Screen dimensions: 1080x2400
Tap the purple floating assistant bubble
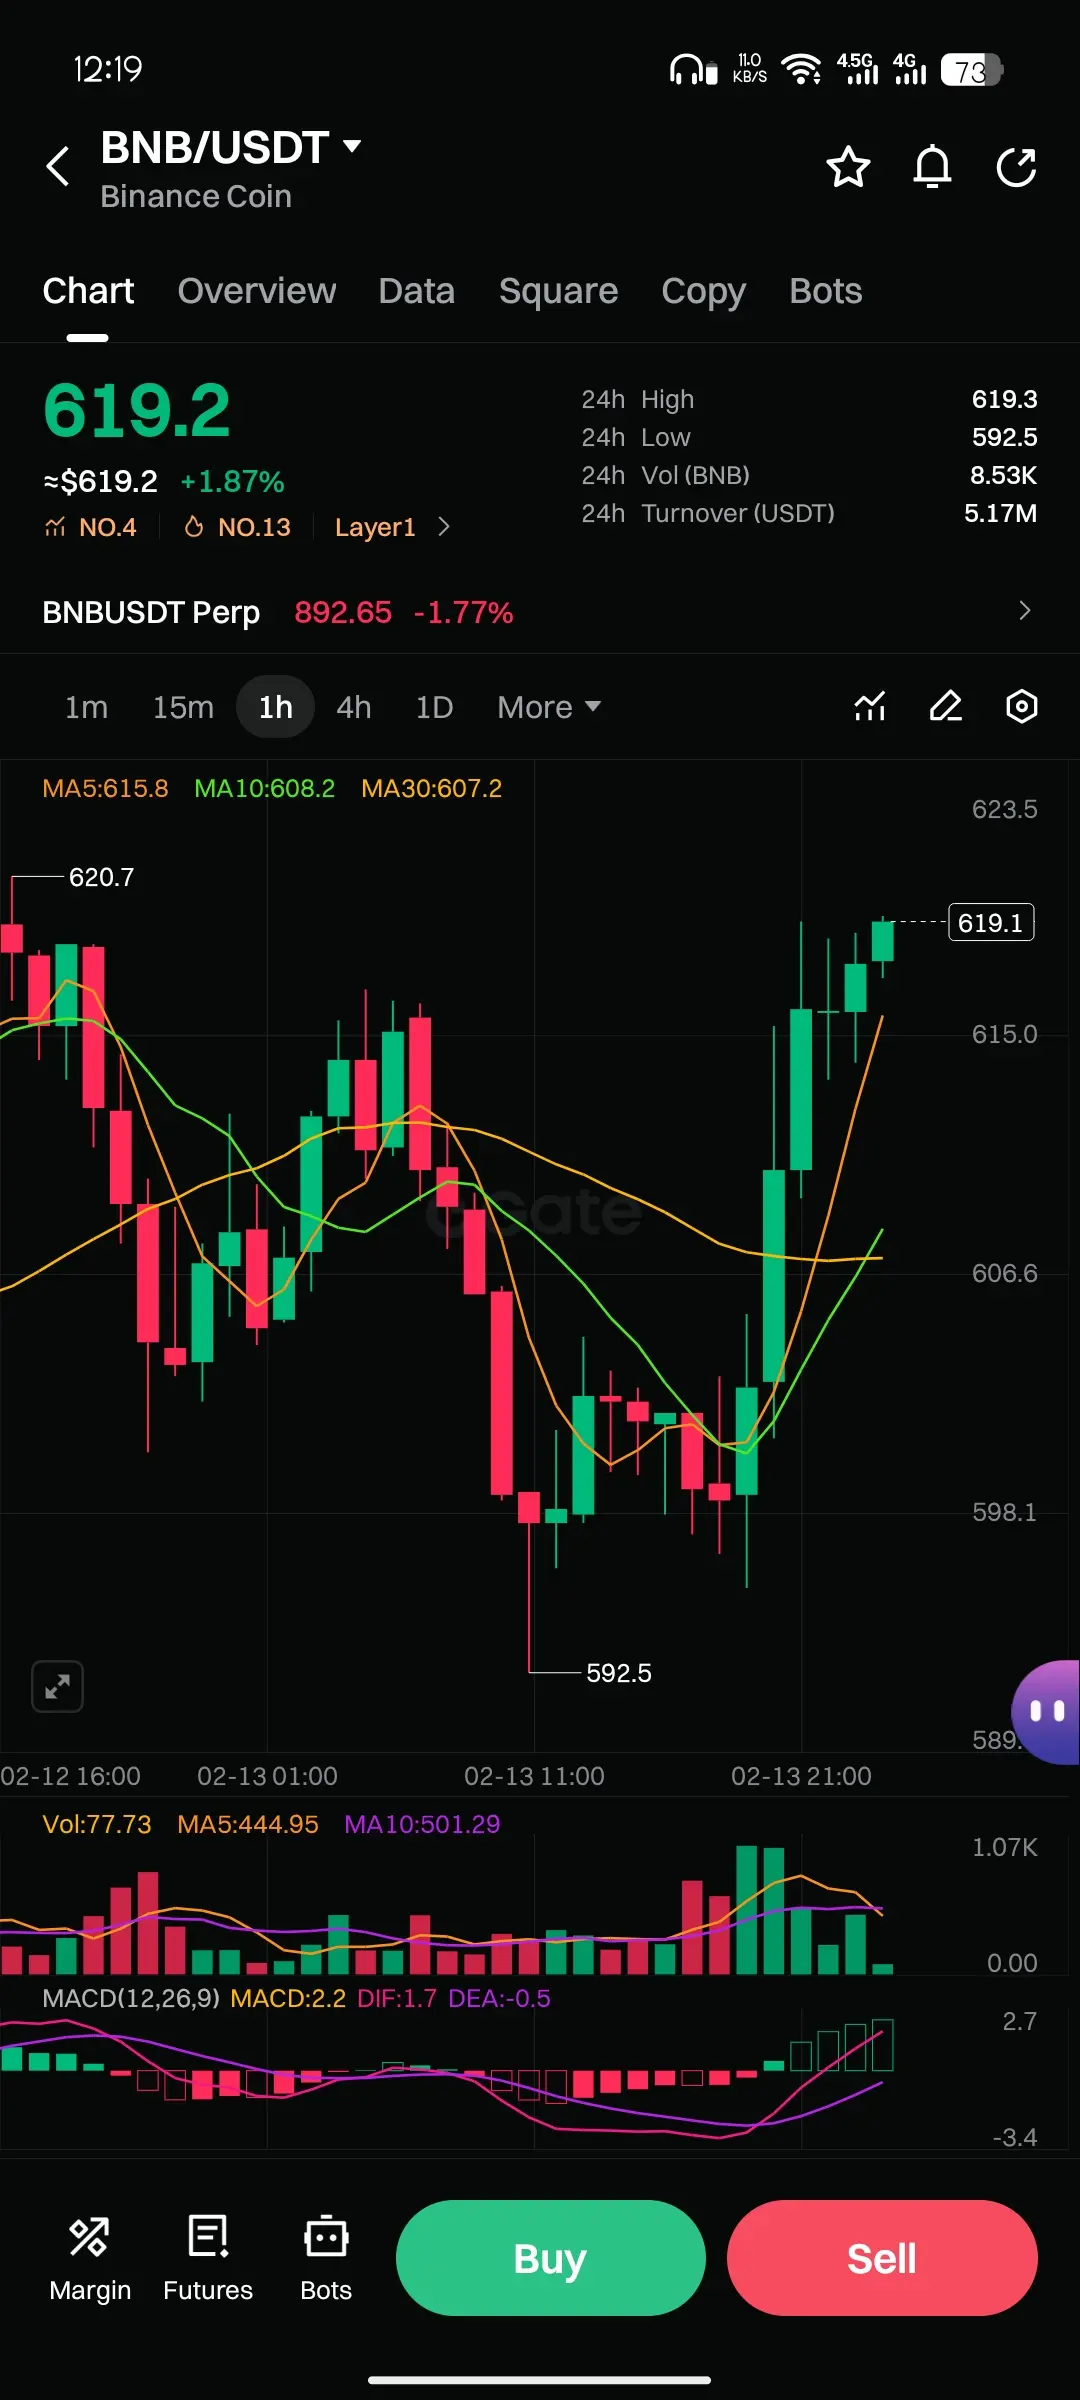1046,1712
